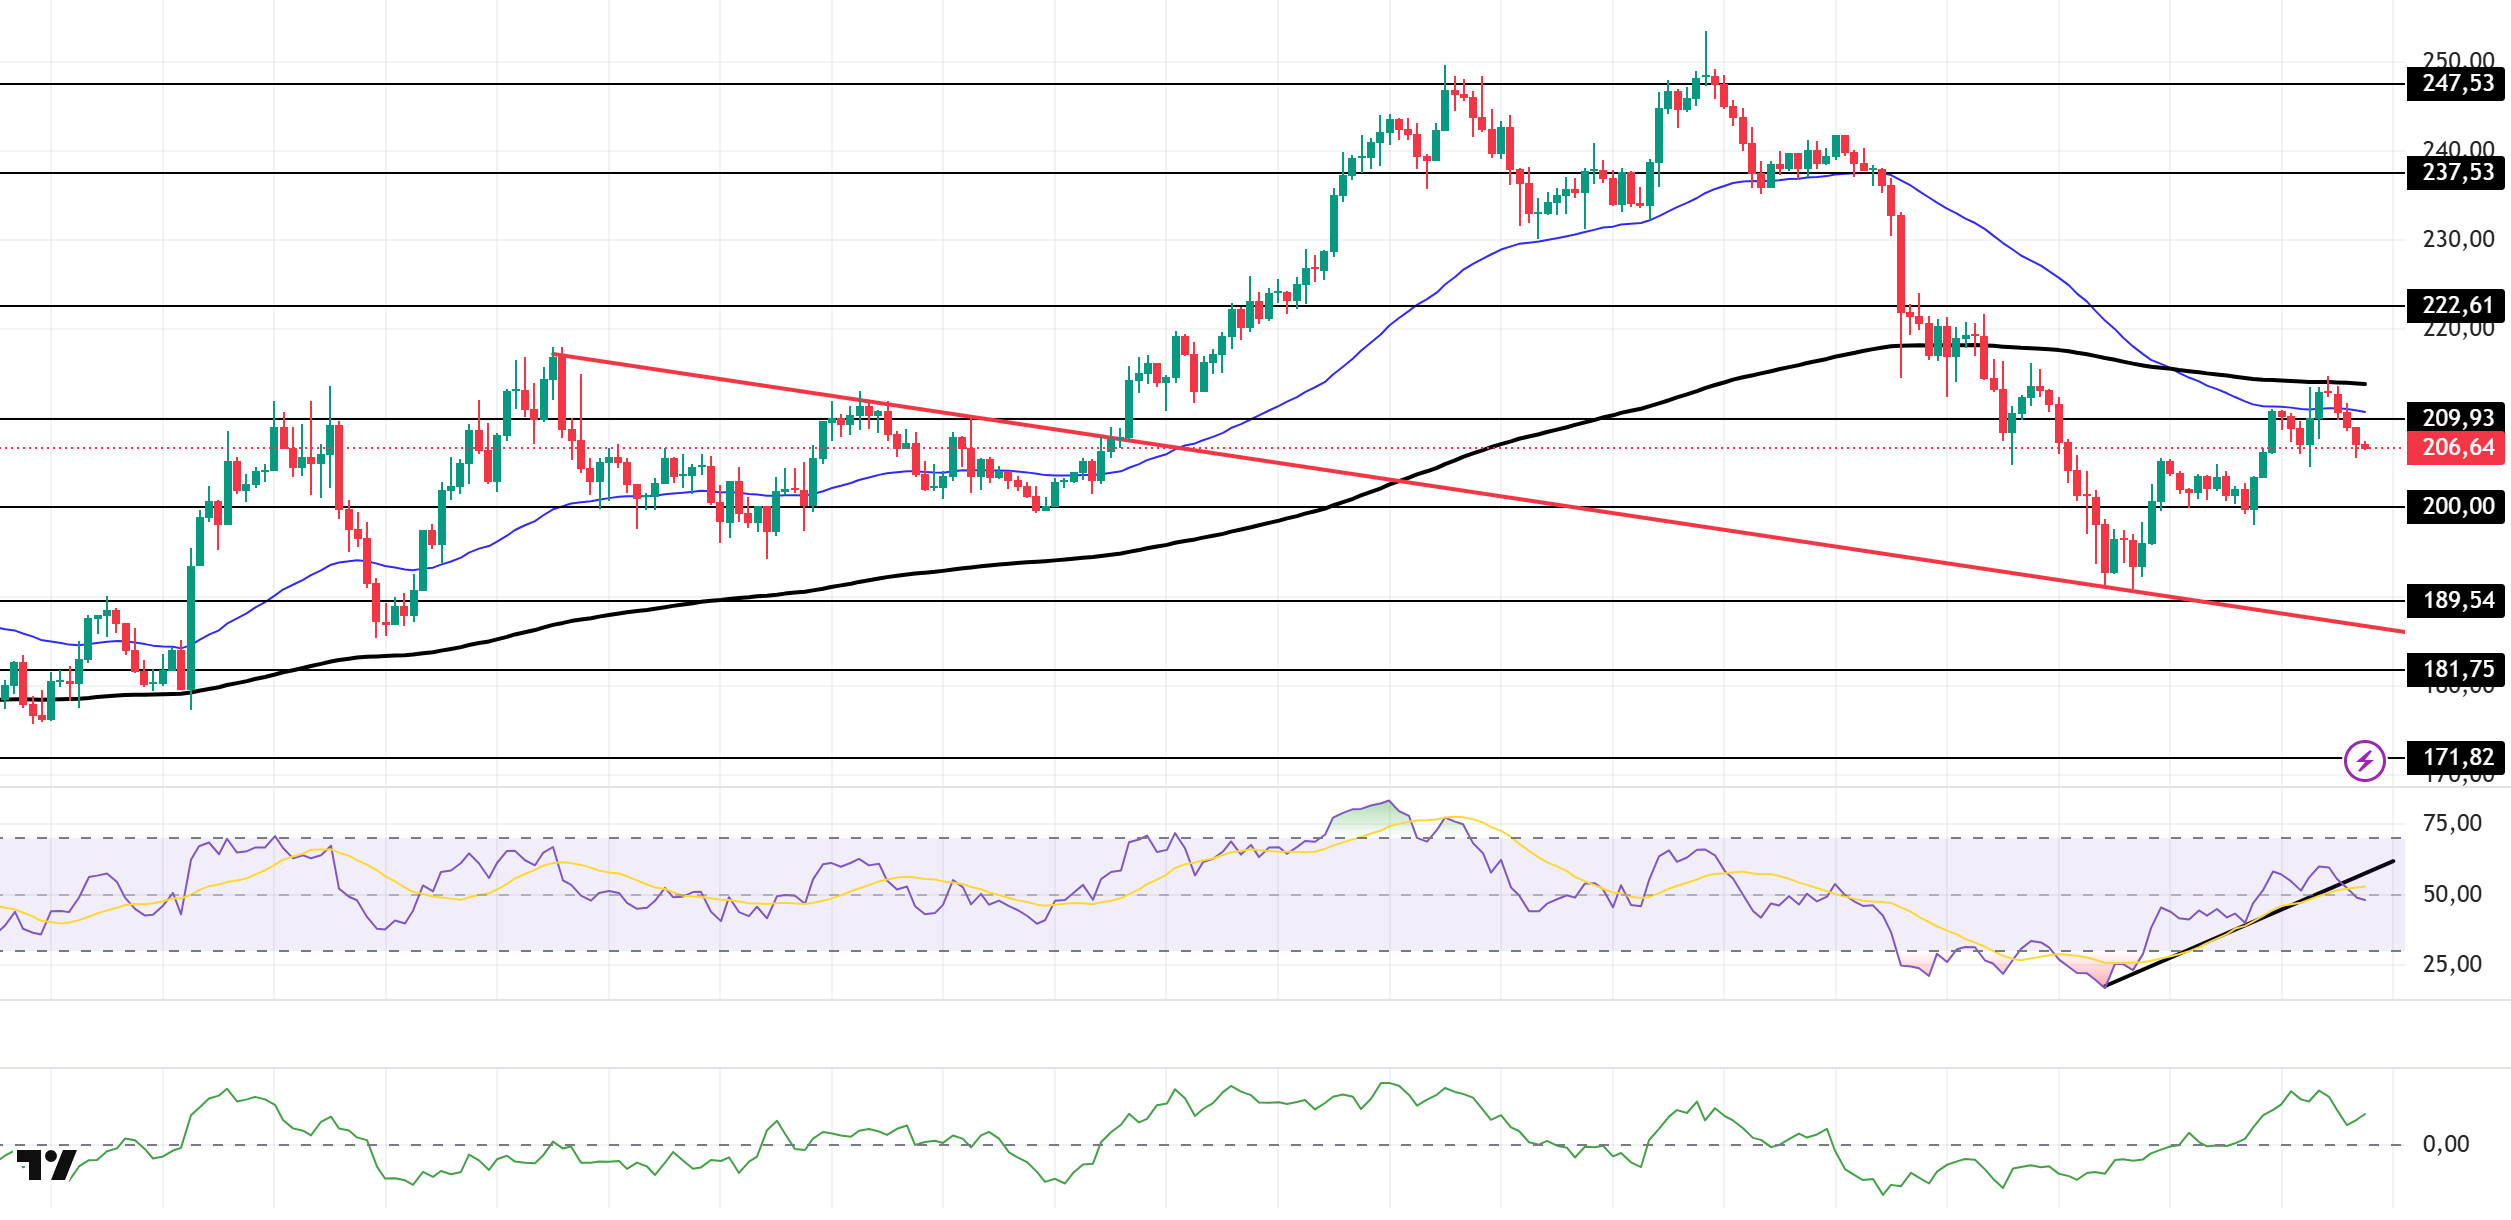The height and width of the screenshot is (1220, 2511).
Task: Click the red 206,64 current price label
Action: coord(2457,448)
